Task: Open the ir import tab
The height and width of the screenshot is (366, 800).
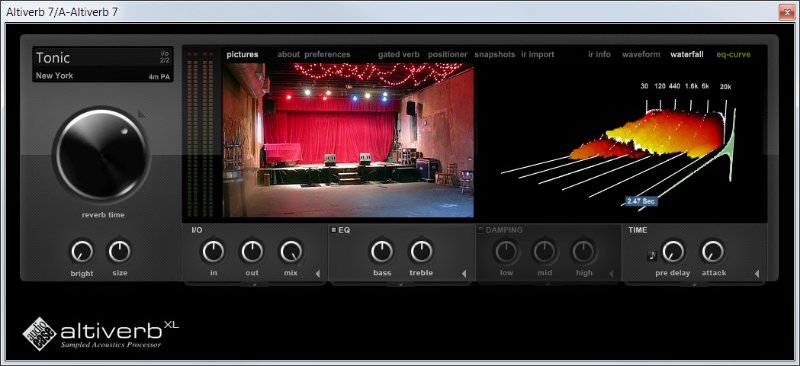Action: (x=538, y=55)
